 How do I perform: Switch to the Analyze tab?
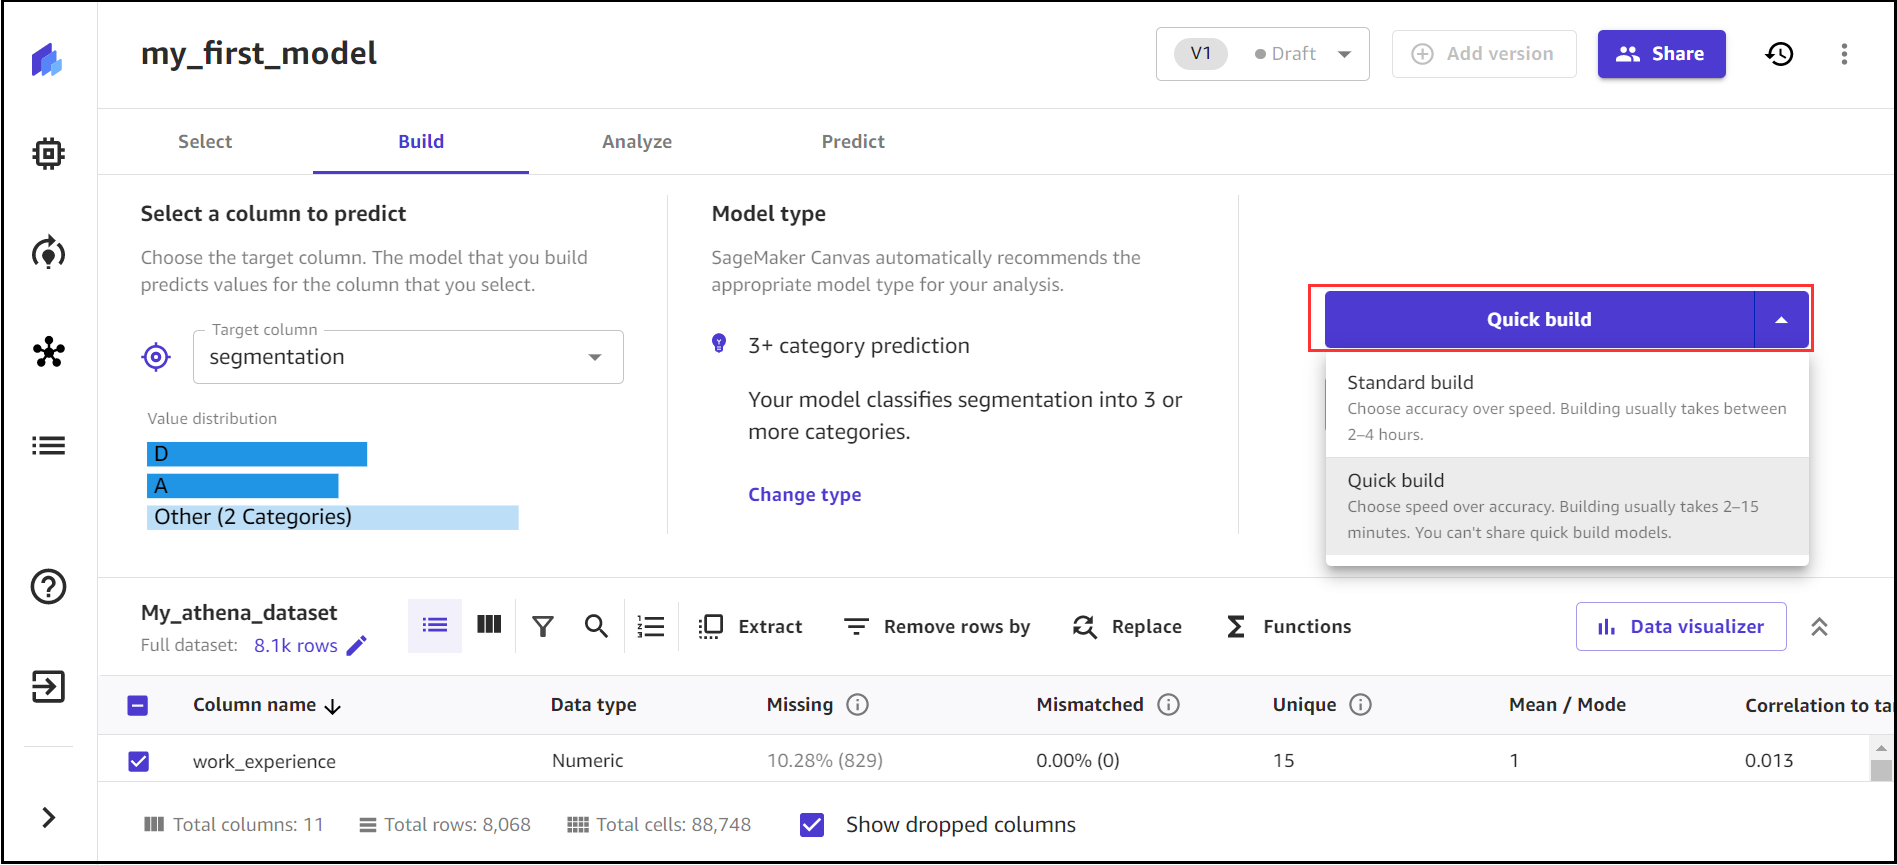tap(636, 142)
